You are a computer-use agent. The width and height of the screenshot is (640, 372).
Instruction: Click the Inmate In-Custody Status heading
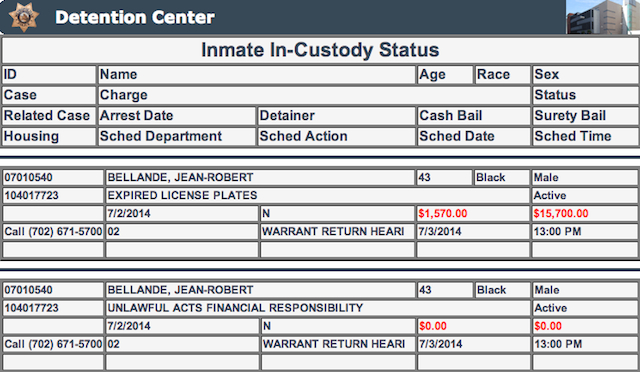(x=320, y=50)
